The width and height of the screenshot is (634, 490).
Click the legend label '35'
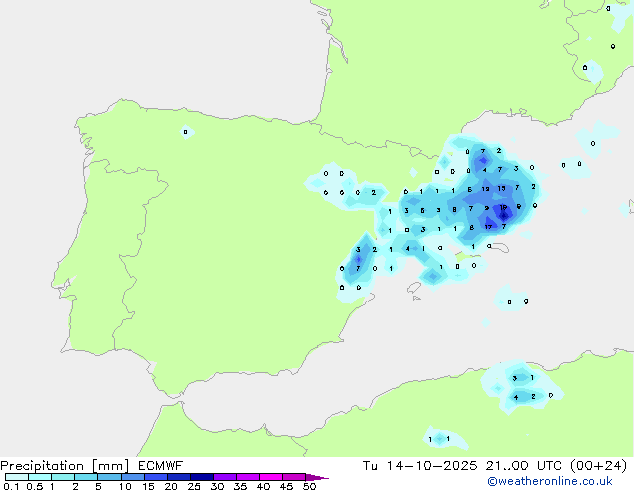pos(240,486)
